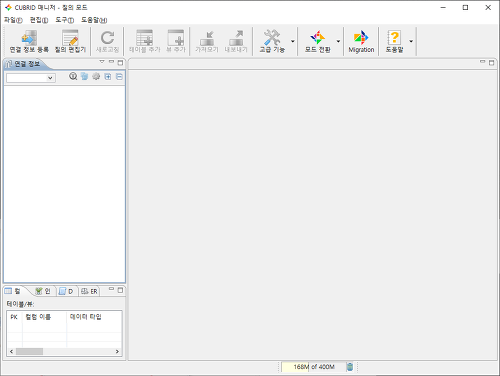Click the magnifier search icon in 연결 정보 panel
This screenshot has height=376, width=500.
click(73, 76)
